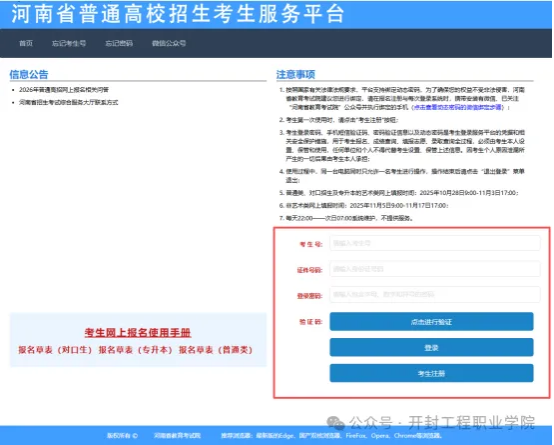Open 报名草表（专升本）link
This screenshot has width=554, height=445.
coord(135,350)
